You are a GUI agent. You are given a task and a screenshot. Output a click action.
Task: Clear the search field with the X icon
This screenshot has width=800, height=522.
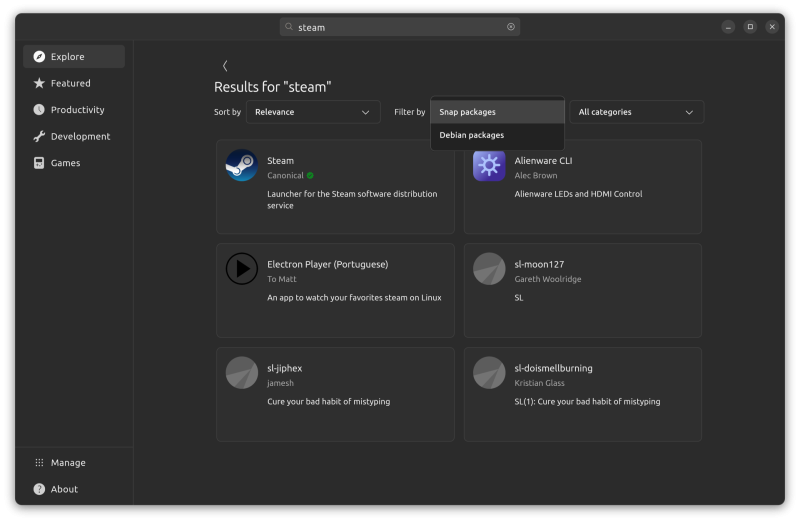(x=511, y=27)
